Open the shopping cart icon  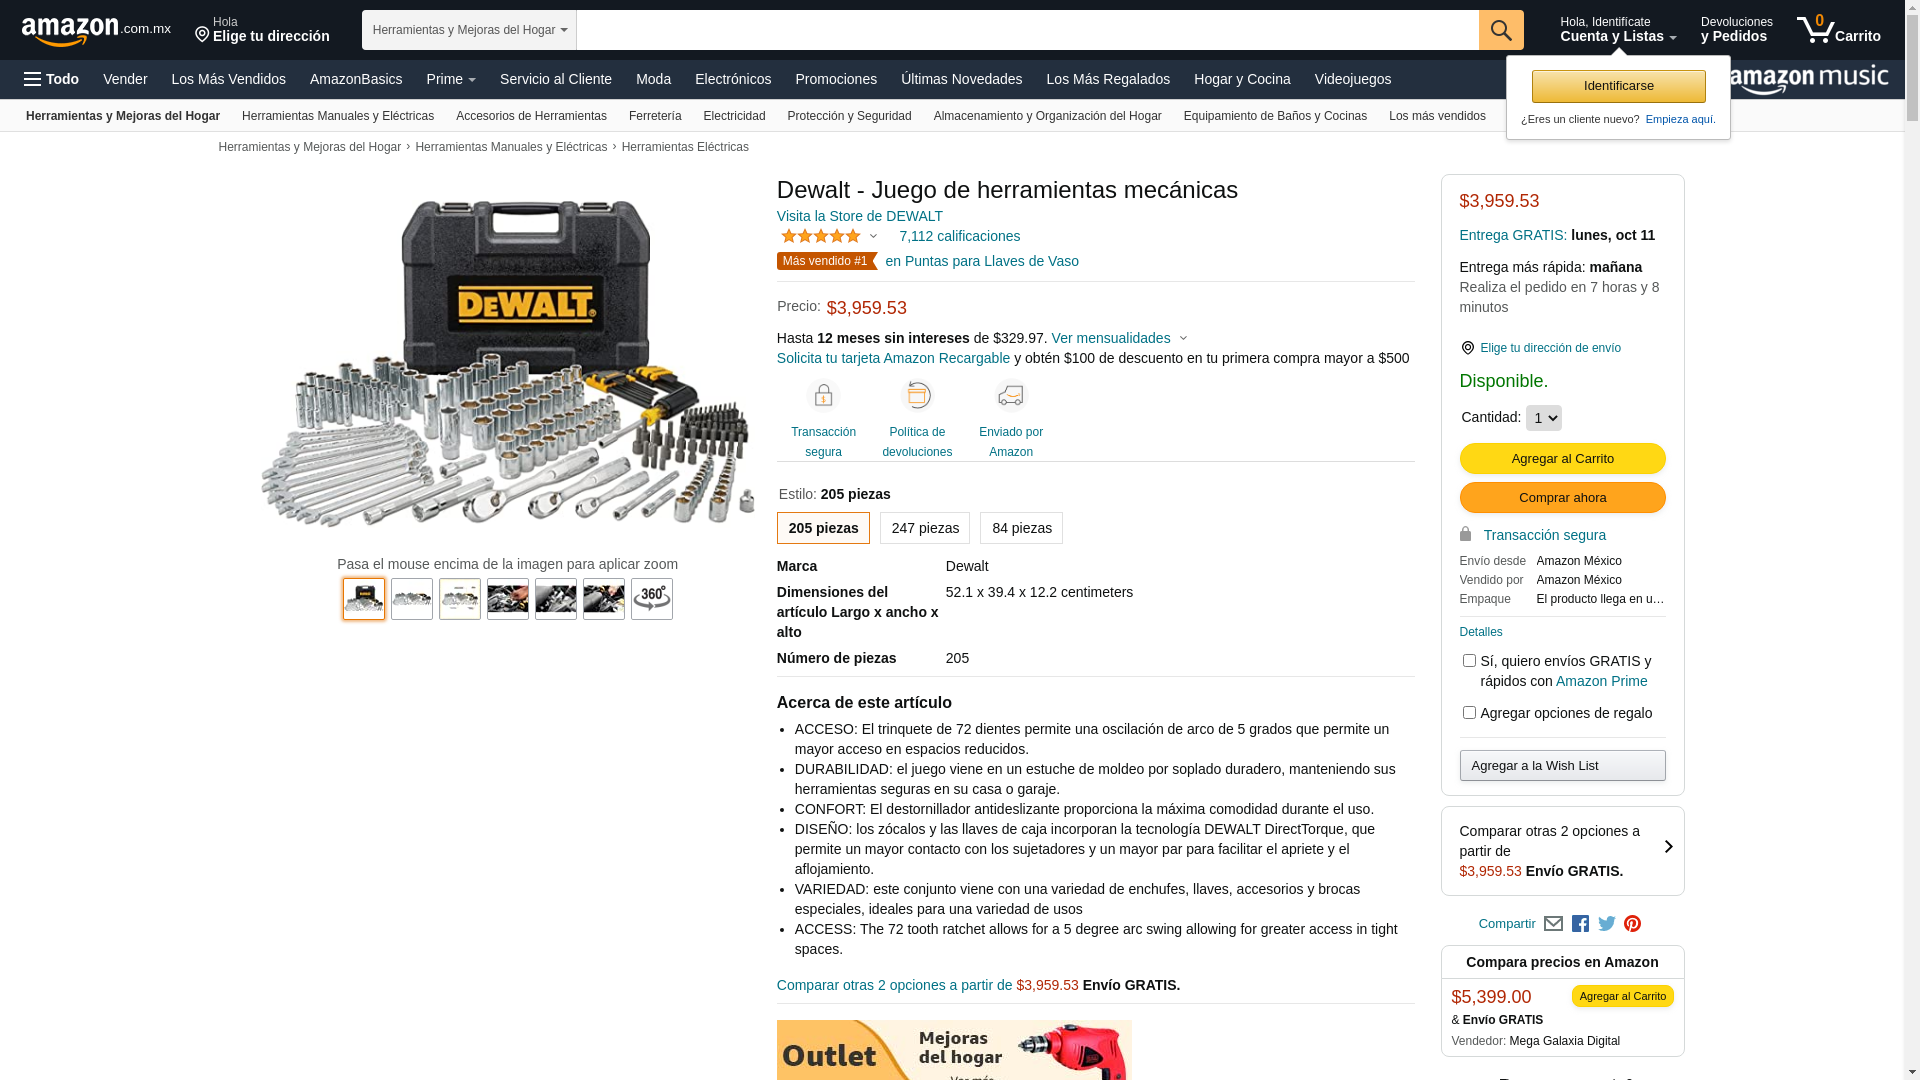click(x=1838, y=30)
